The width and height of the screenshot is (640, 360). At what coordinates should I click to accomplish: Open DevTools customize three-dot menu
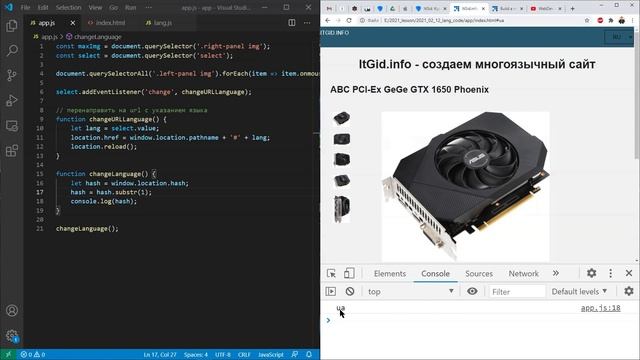(x=611, y=273)
